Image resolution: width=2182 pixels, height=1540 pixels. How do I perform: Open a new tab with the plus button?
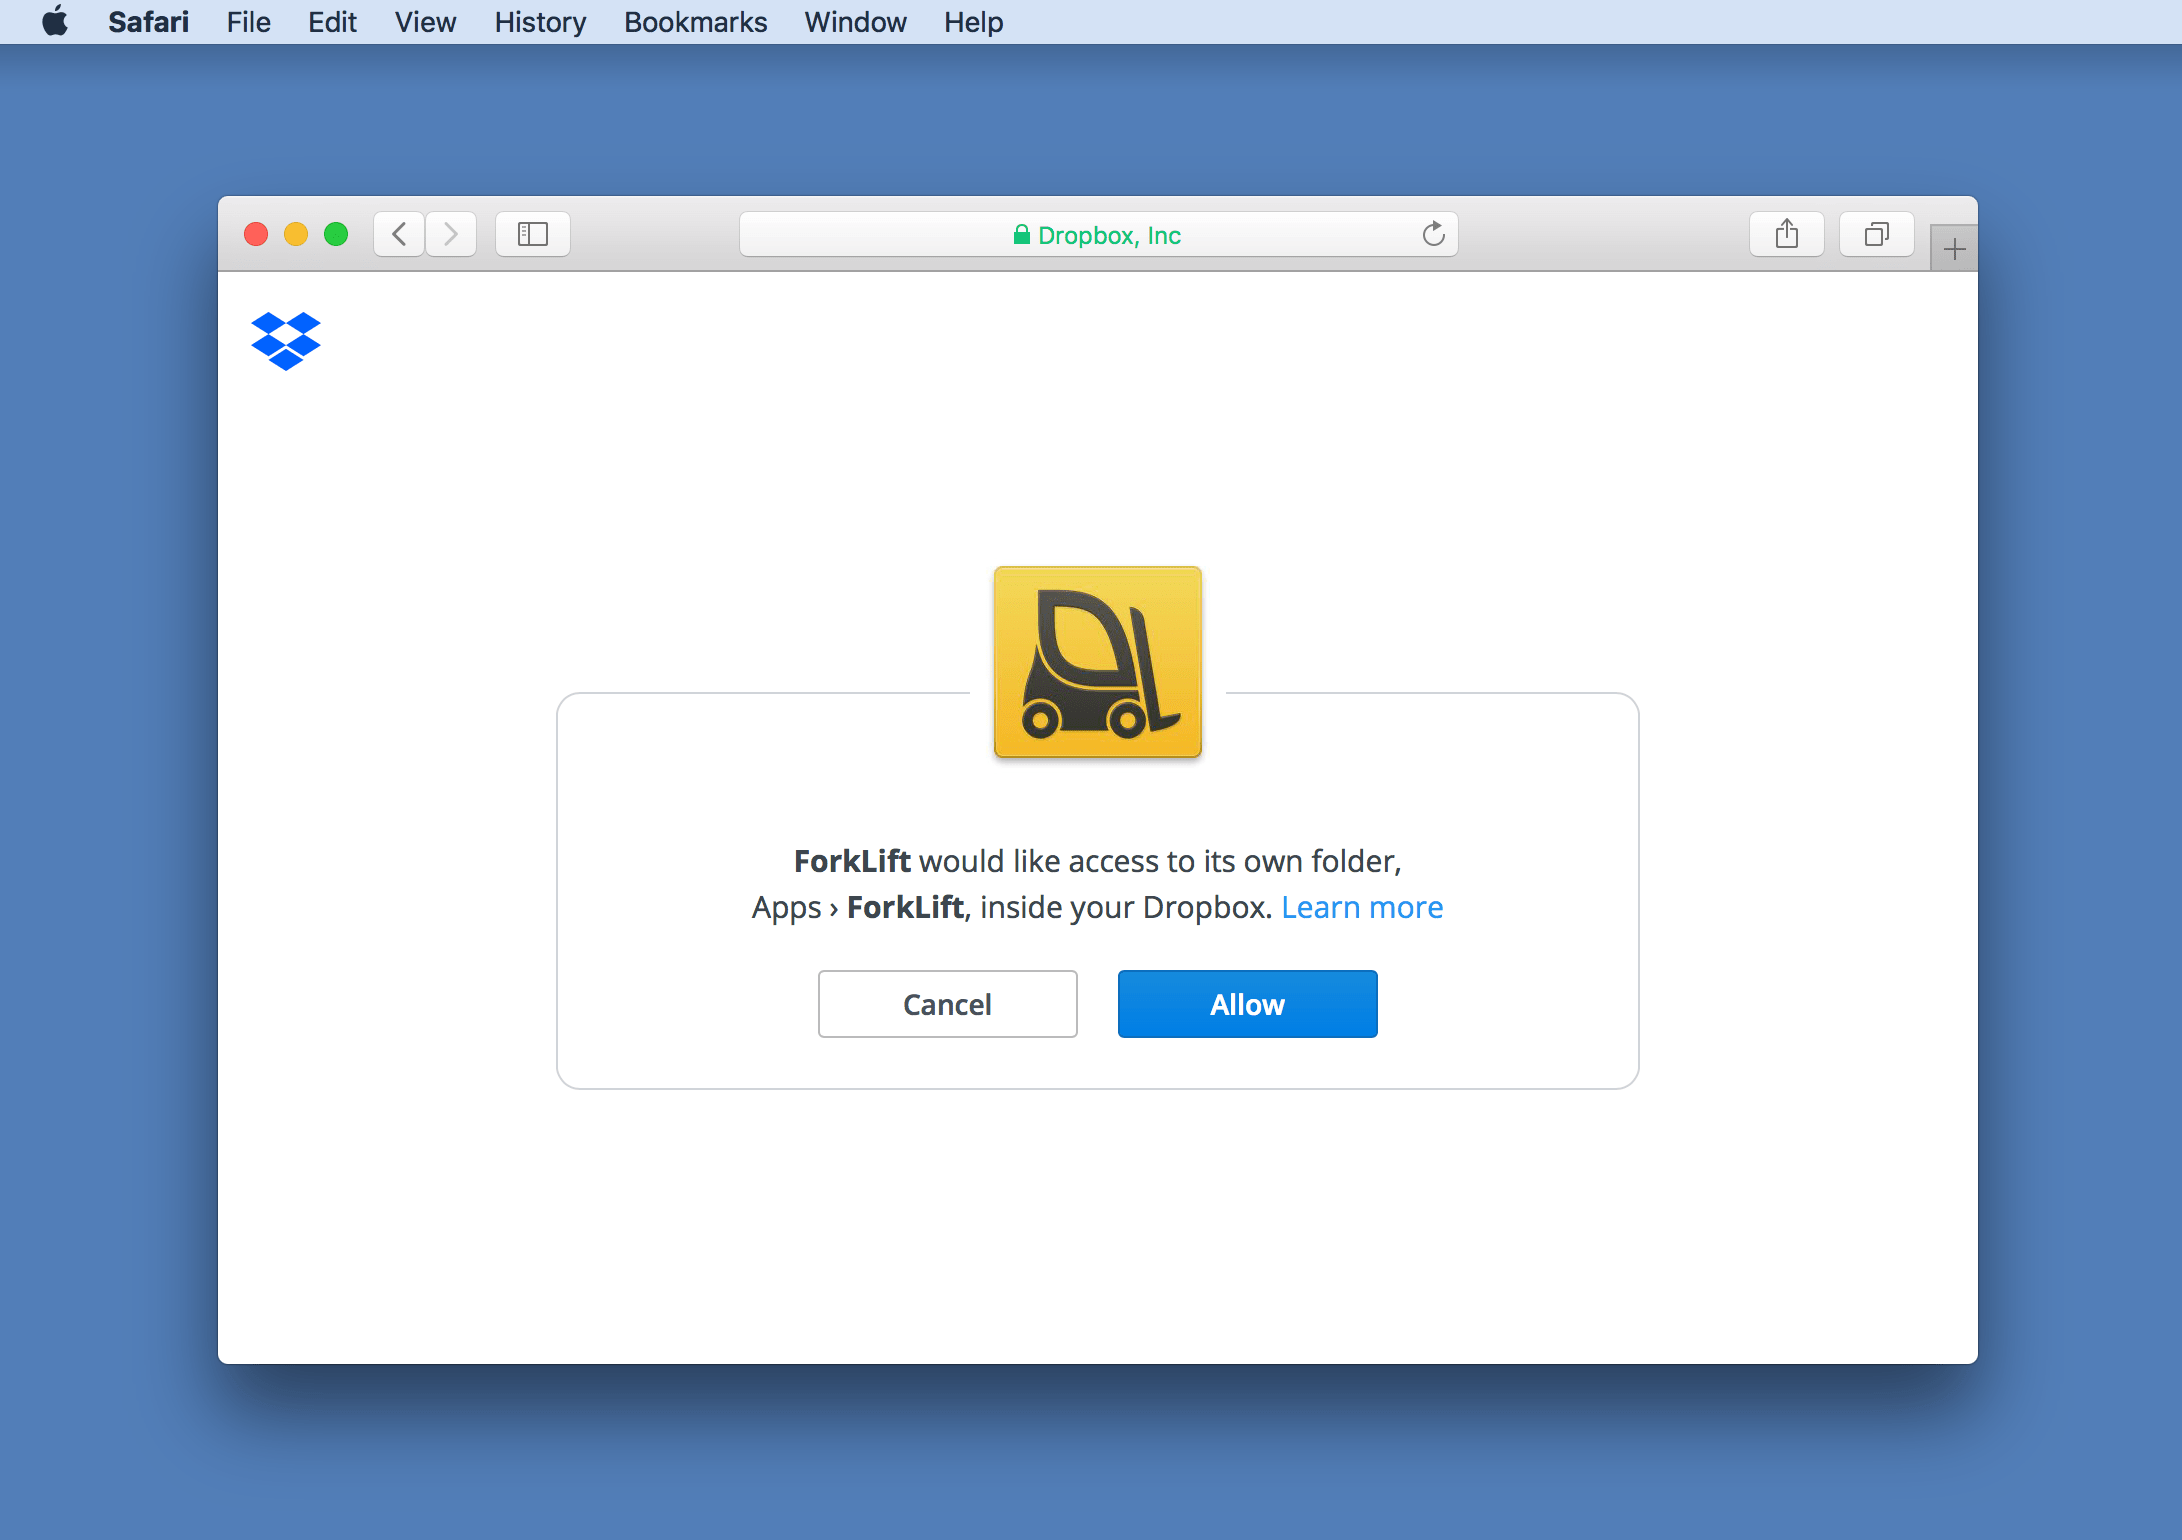(x=1954, y=249)
